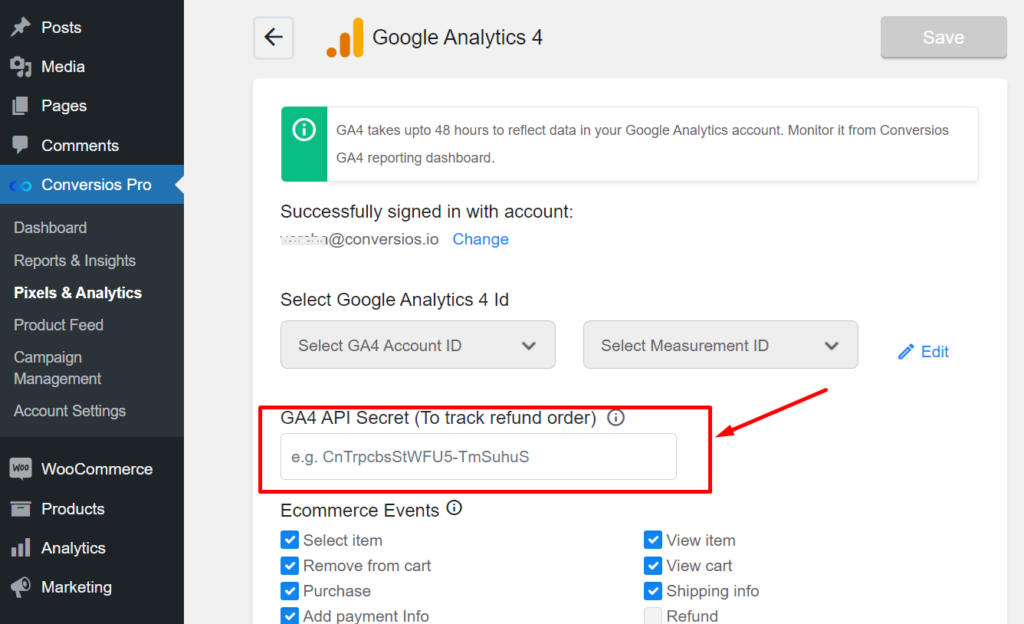Open Account Settings submenu
The image size is (1024, 624).
(x=70, y=411)
